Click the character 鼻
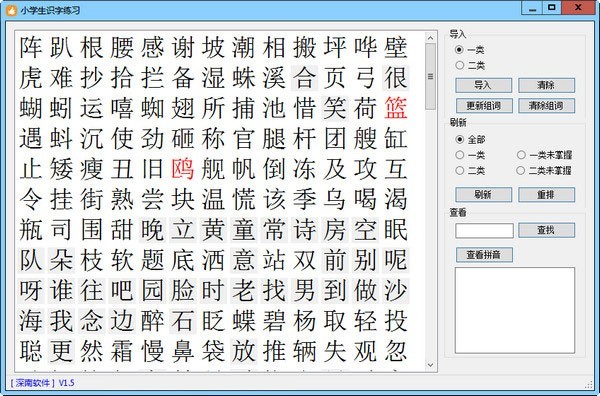 point(183,351)
